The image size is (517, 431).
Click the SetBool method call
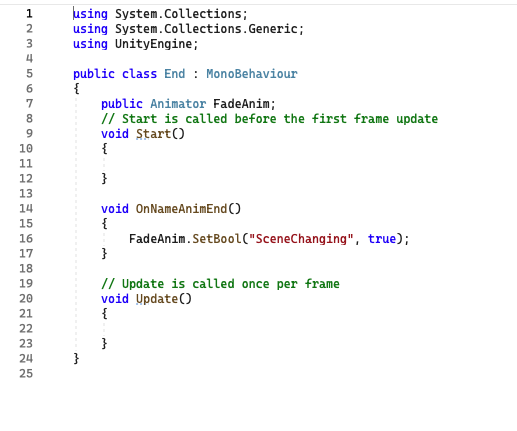(x=216, y=239)
